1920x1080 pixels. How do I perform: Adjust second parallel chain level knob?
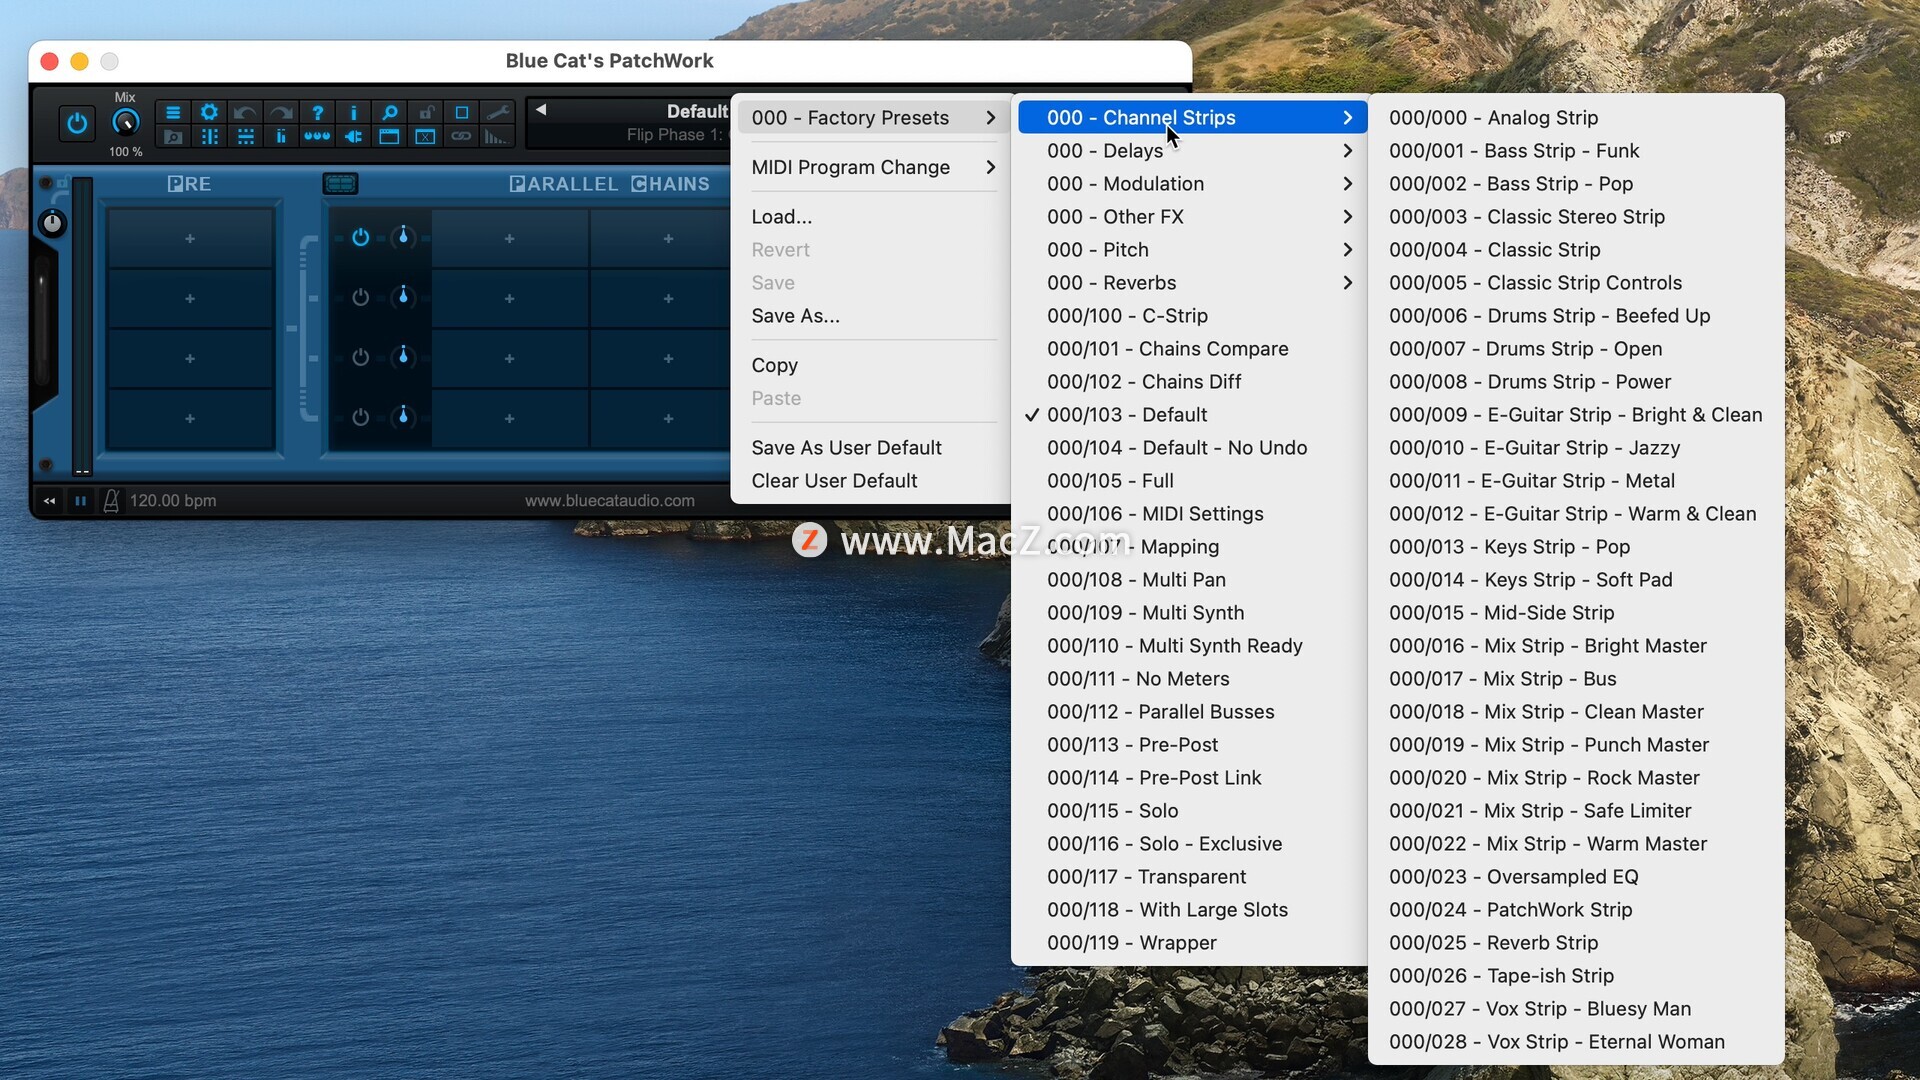[x=403, y=297]
